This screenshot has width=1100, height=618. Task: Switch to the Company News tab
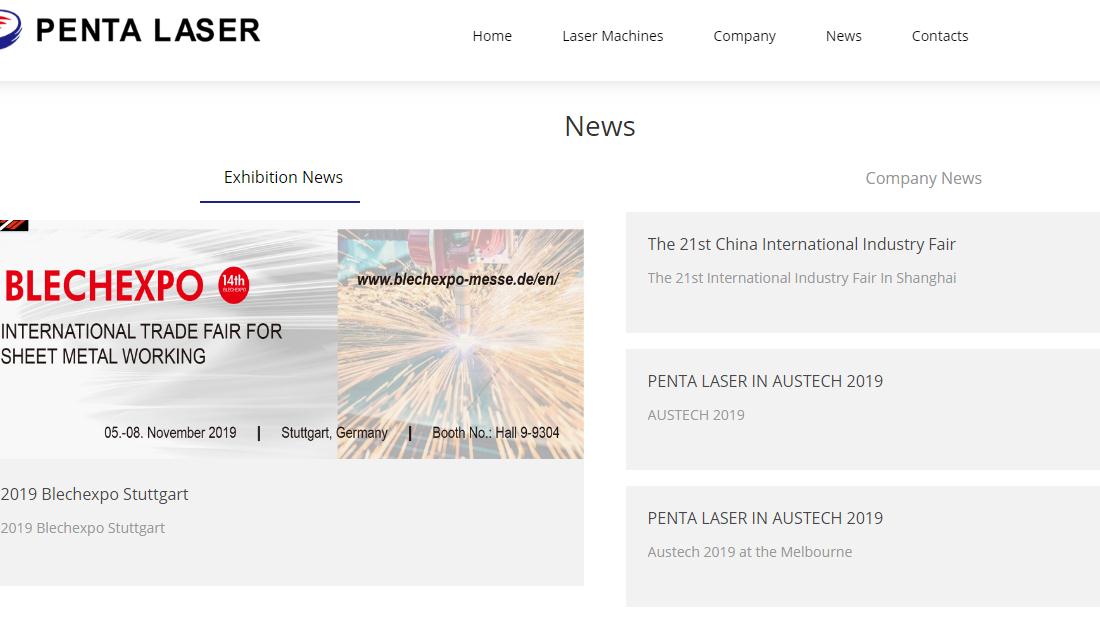(923, 178)
